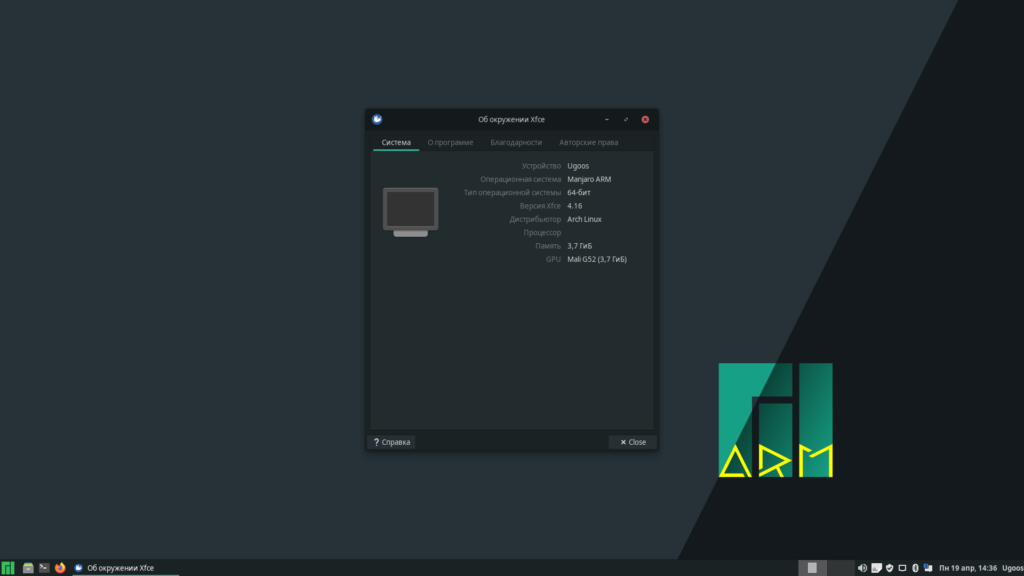Click the volume speaker icon in the tray
Viewport: 1024px width, 576px height.
[x=863, y=568]
